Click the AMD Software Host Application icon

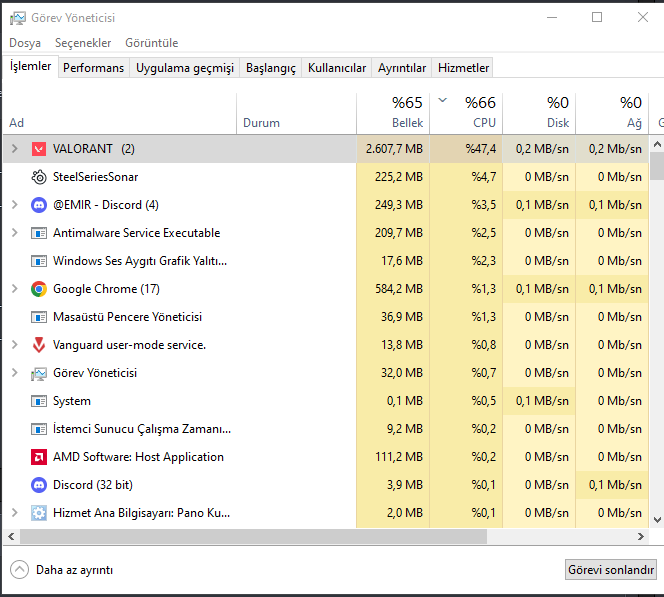39,457
